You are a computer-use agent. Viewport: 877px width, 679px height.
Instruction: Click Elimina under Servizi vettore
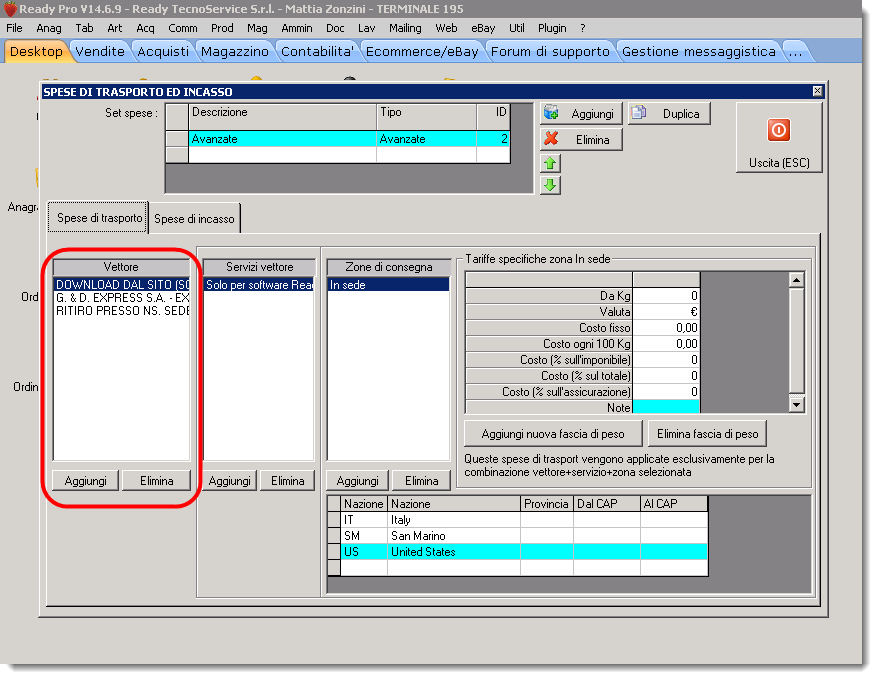(287, 481)
